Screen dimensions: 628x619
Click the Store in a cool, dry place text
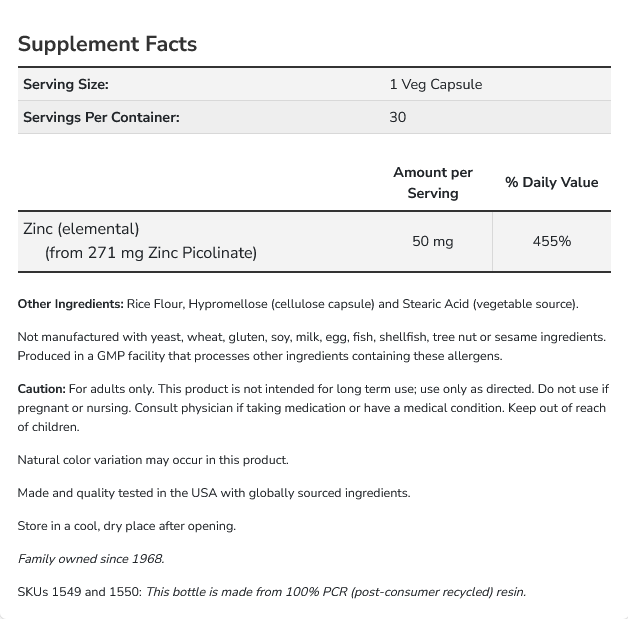click(127, 526)
